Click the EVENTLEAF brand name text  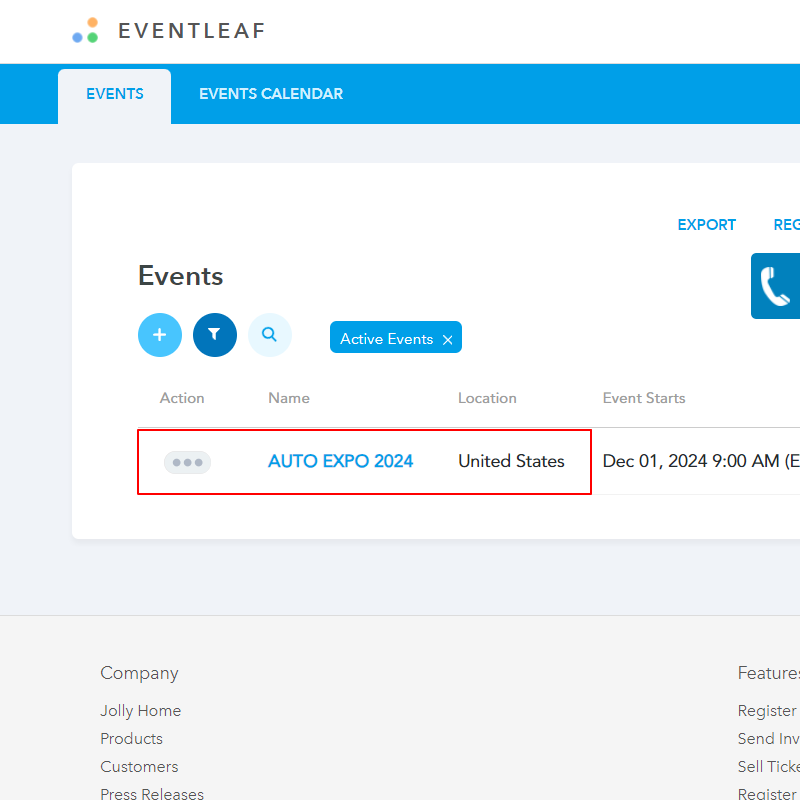192,31
